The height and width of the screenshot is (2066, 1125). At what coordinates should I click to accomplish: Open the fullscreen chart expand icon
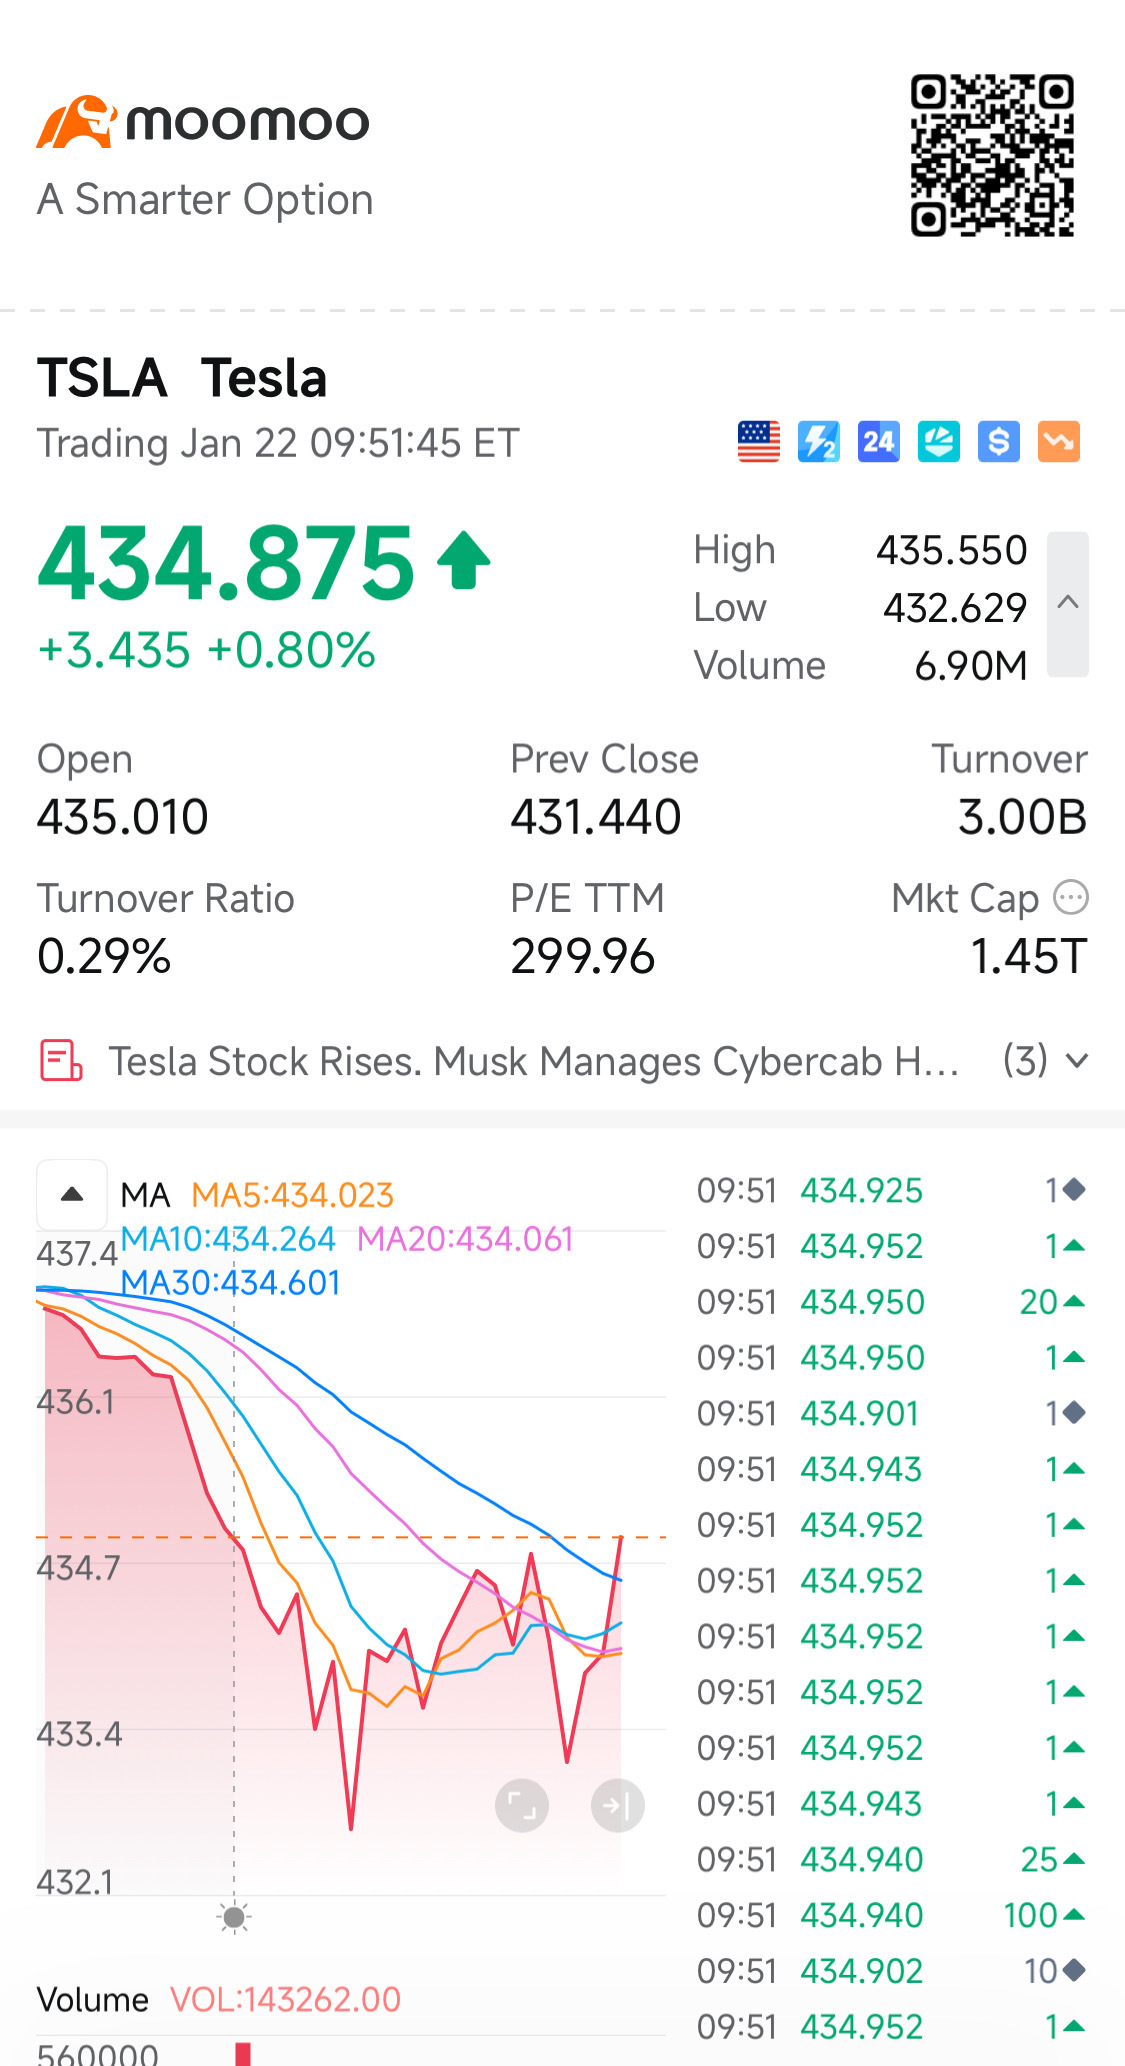(x=522, y=1805)
